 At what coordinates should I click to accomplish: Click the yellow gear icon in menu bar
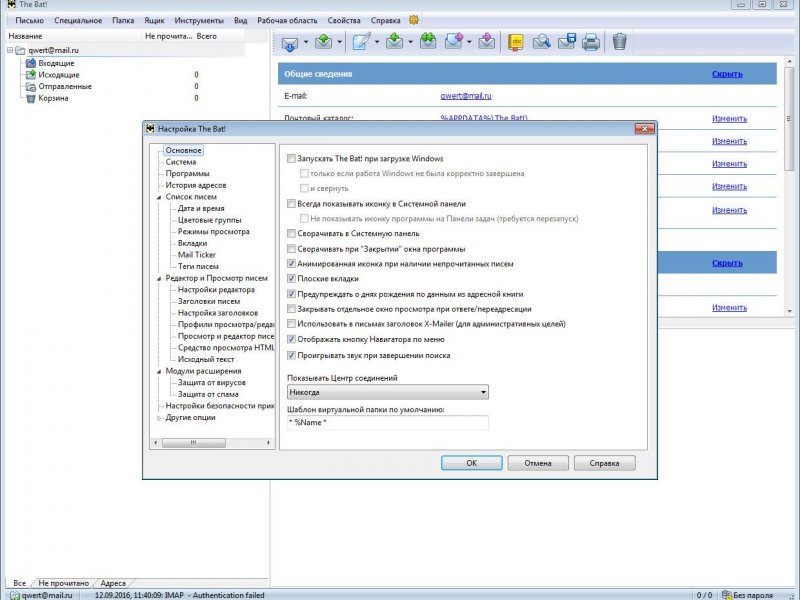(x=414, y=20)
